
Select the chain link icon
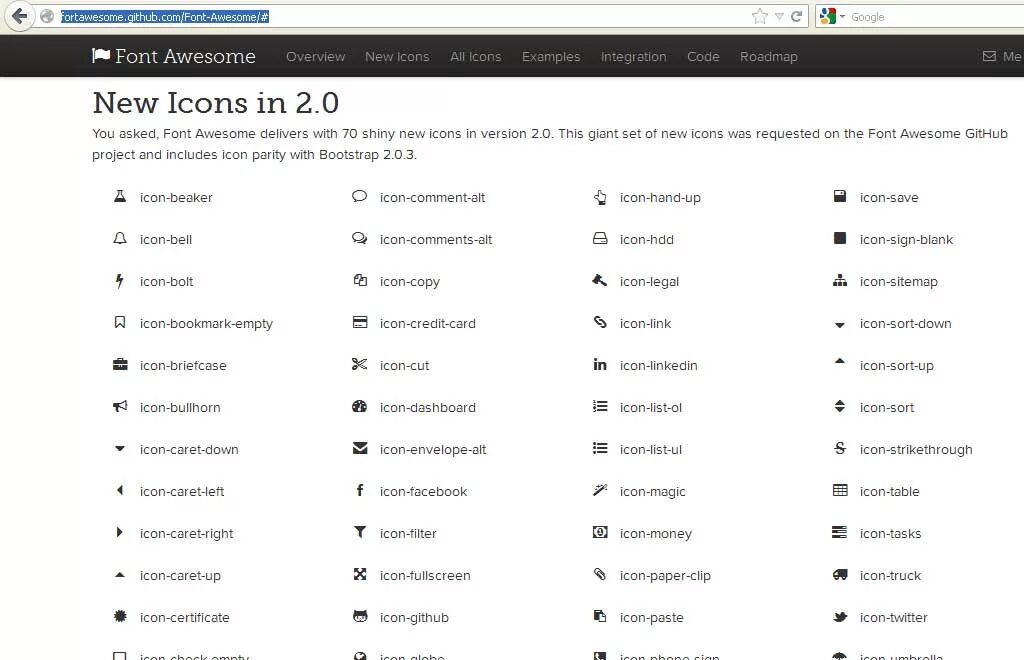pos(600,322)
